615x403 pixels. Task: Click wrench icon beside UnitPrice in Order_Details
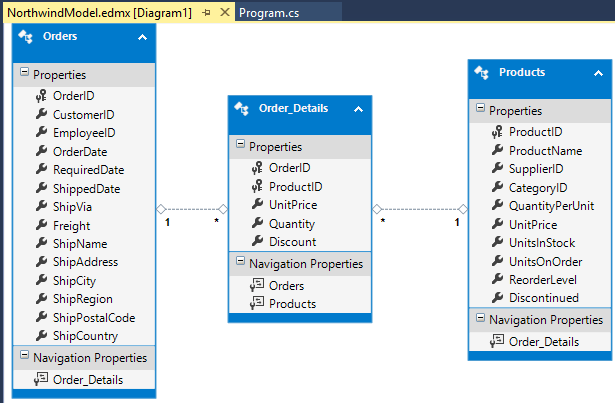257,204
